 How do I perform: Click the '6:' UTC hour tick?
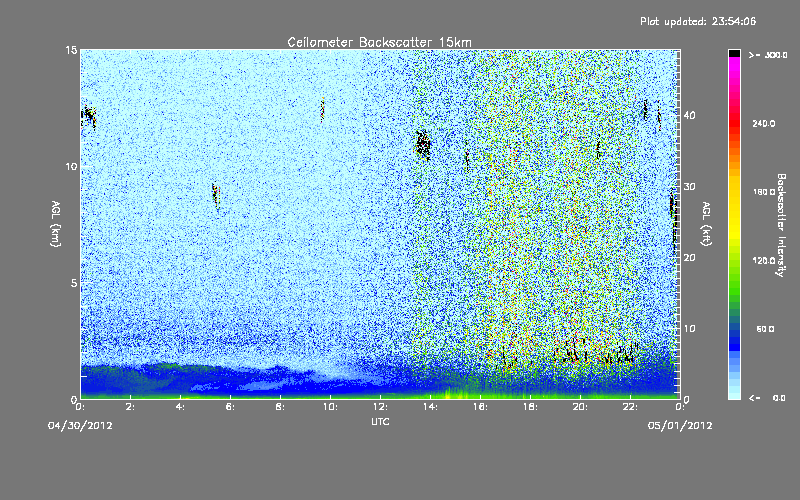[x=230, y=407]
